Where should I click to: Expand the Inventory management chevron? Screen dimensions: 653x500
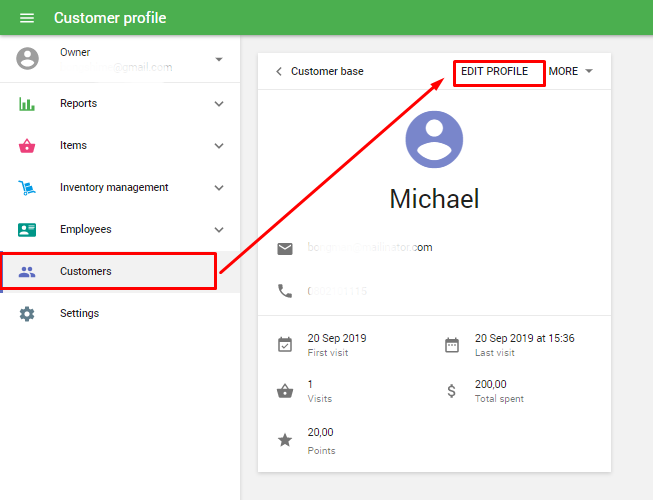(x=219, y=188)
